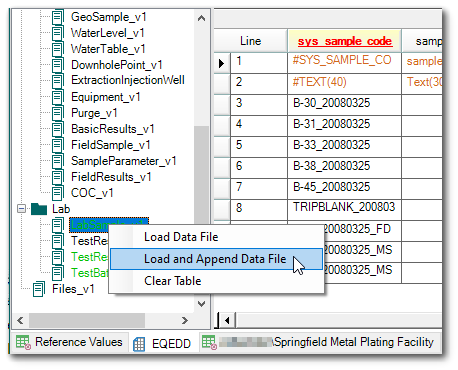Click the FieldSample_v1 document icon

click(58, 145)
